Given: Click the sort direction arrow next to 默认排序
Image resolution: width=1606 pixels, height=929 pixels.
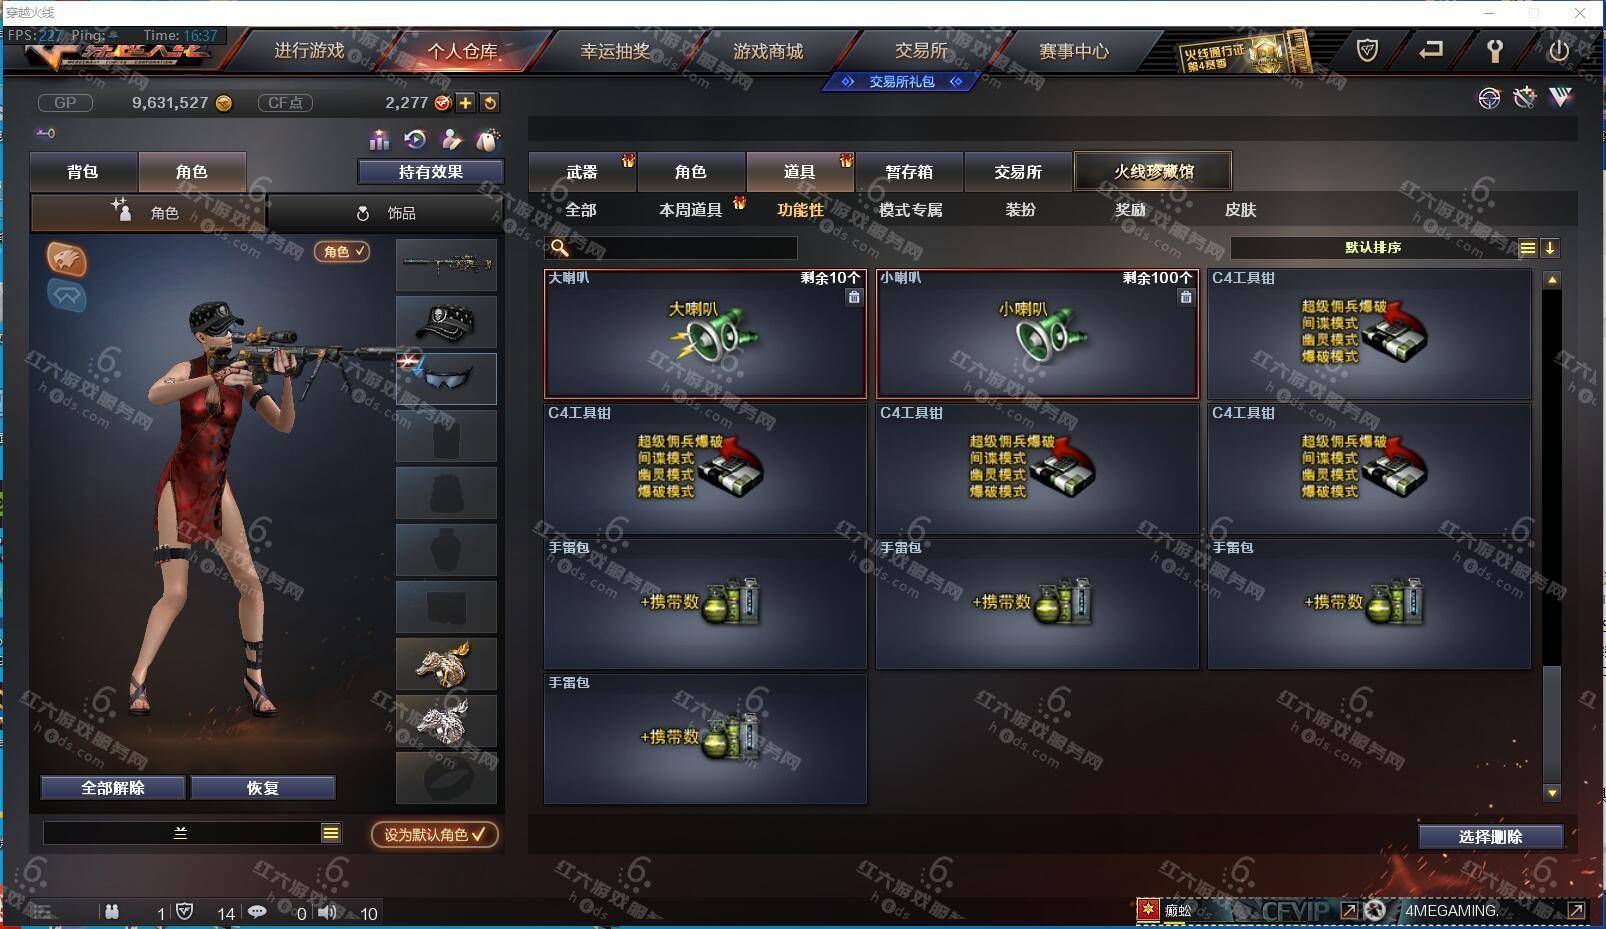Looking at the screenshot, I should point(1550,248).
